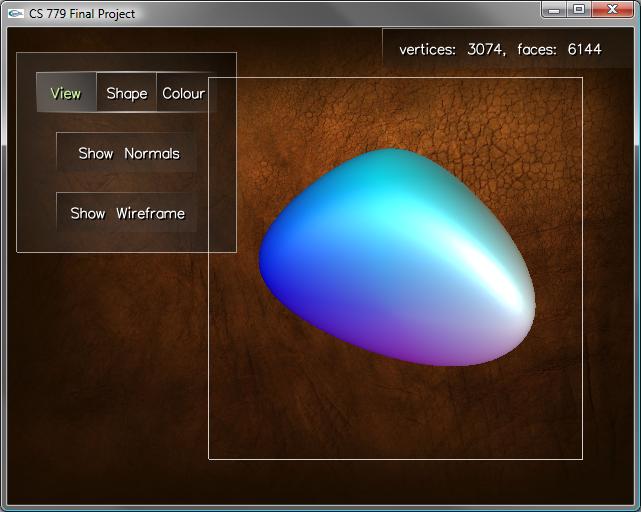
Task: Click dark background outside the viewport frame
Action: coord(100,400)
